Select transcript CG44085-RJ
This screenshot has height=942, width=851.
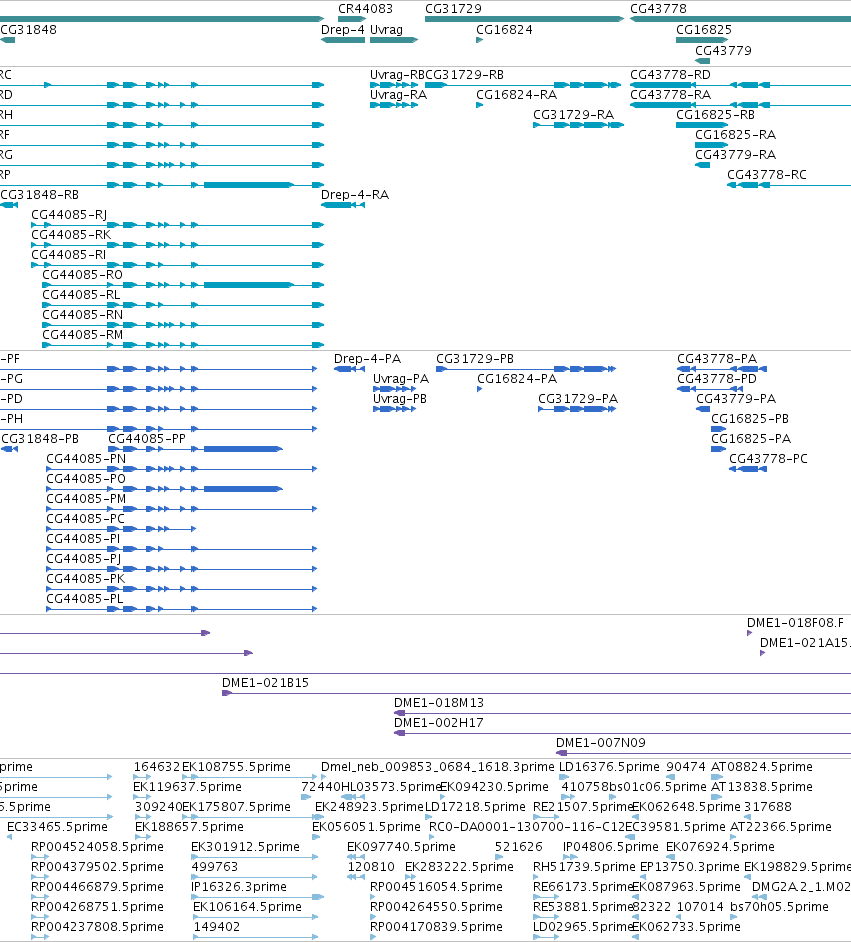pos(69,215)
